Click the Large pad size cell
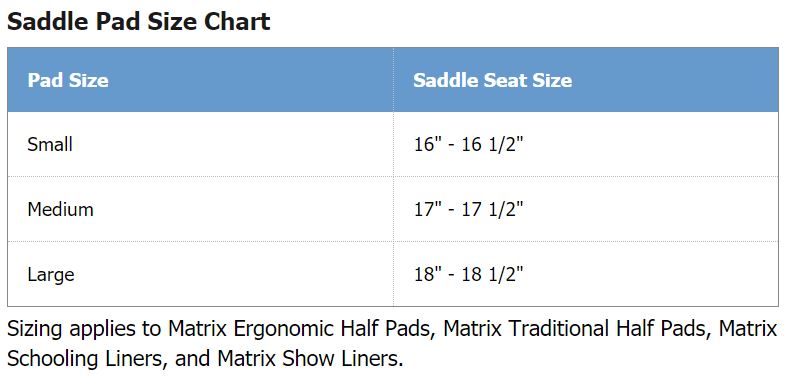The width and height of the screenshot is (807, 378). (x=200, y=274)
